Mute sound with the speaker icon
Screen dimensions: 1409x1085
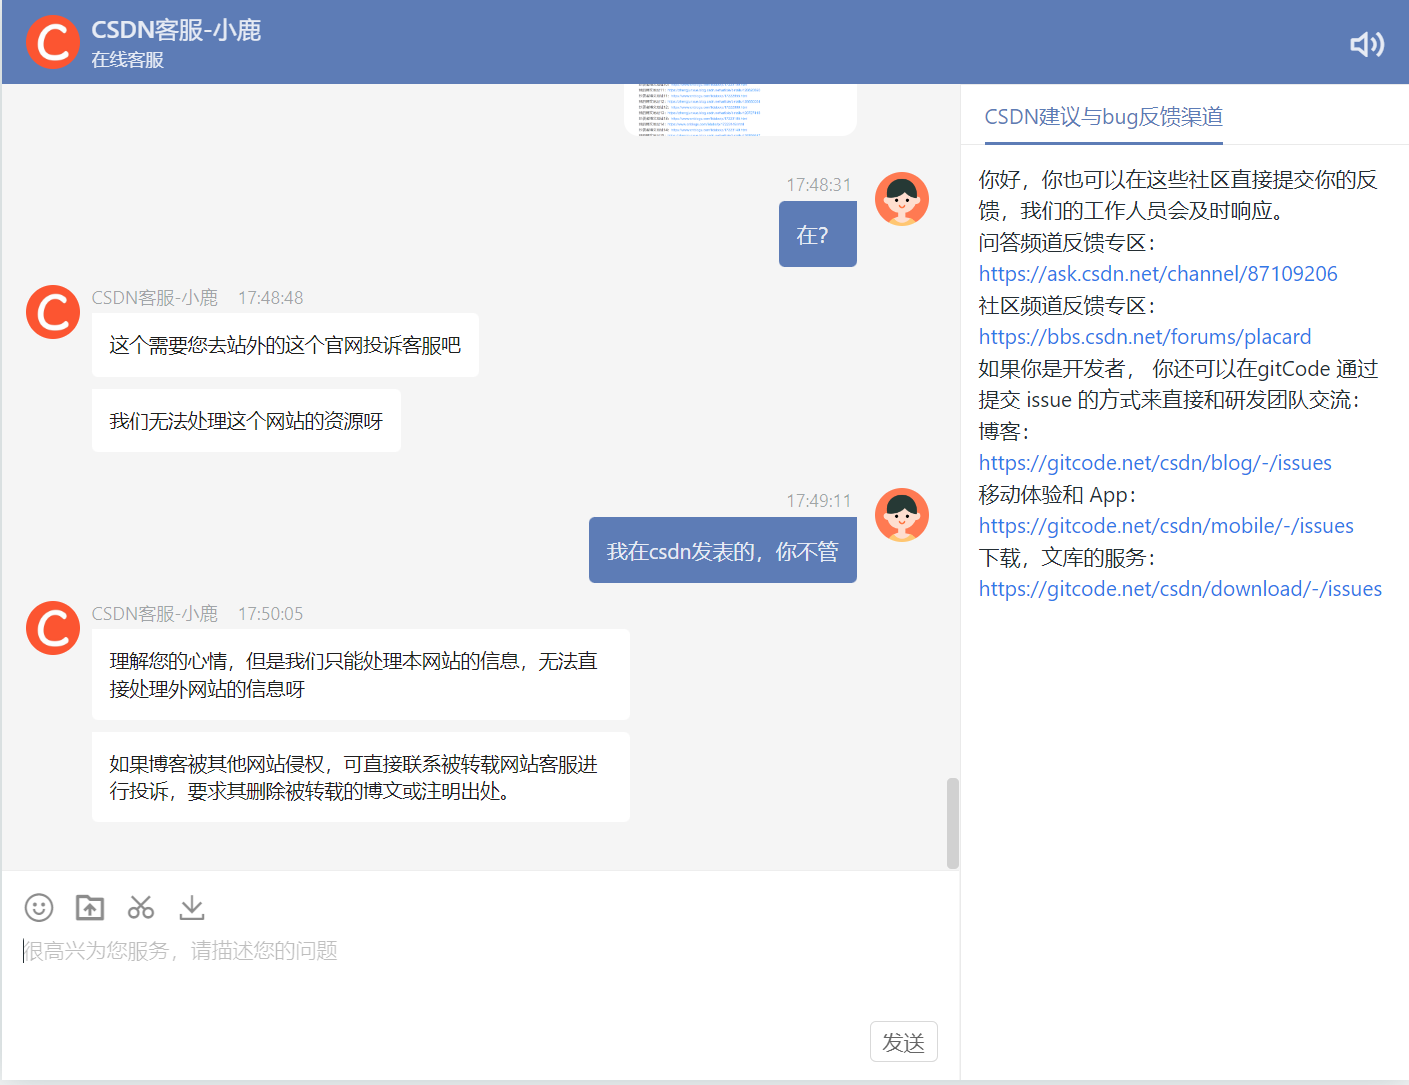pyautogui.click(x=1366, y=44)
